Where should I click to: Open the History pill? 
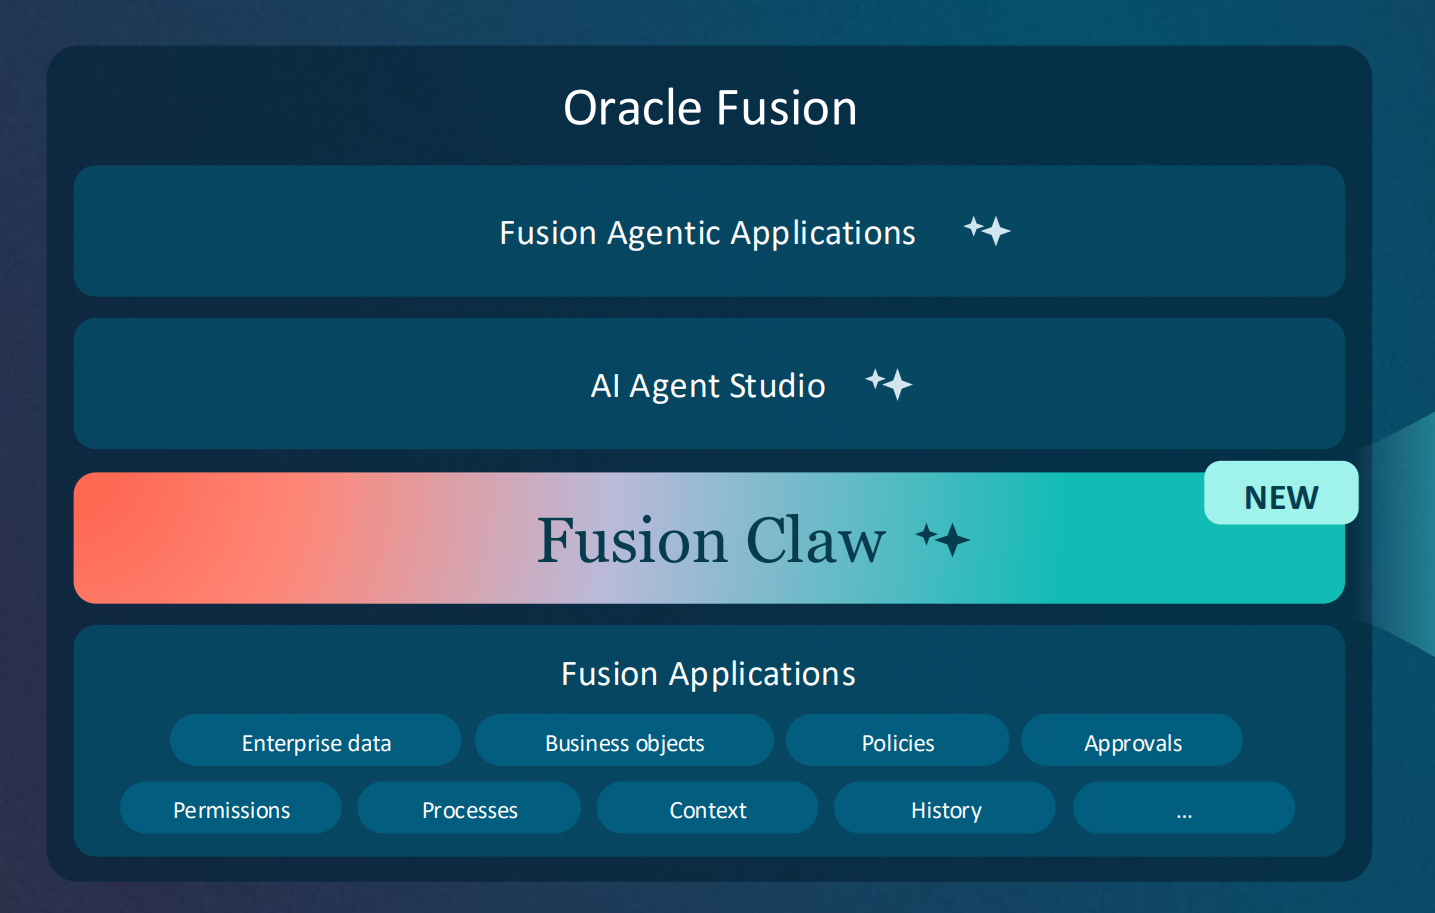[x=945, y=808]
